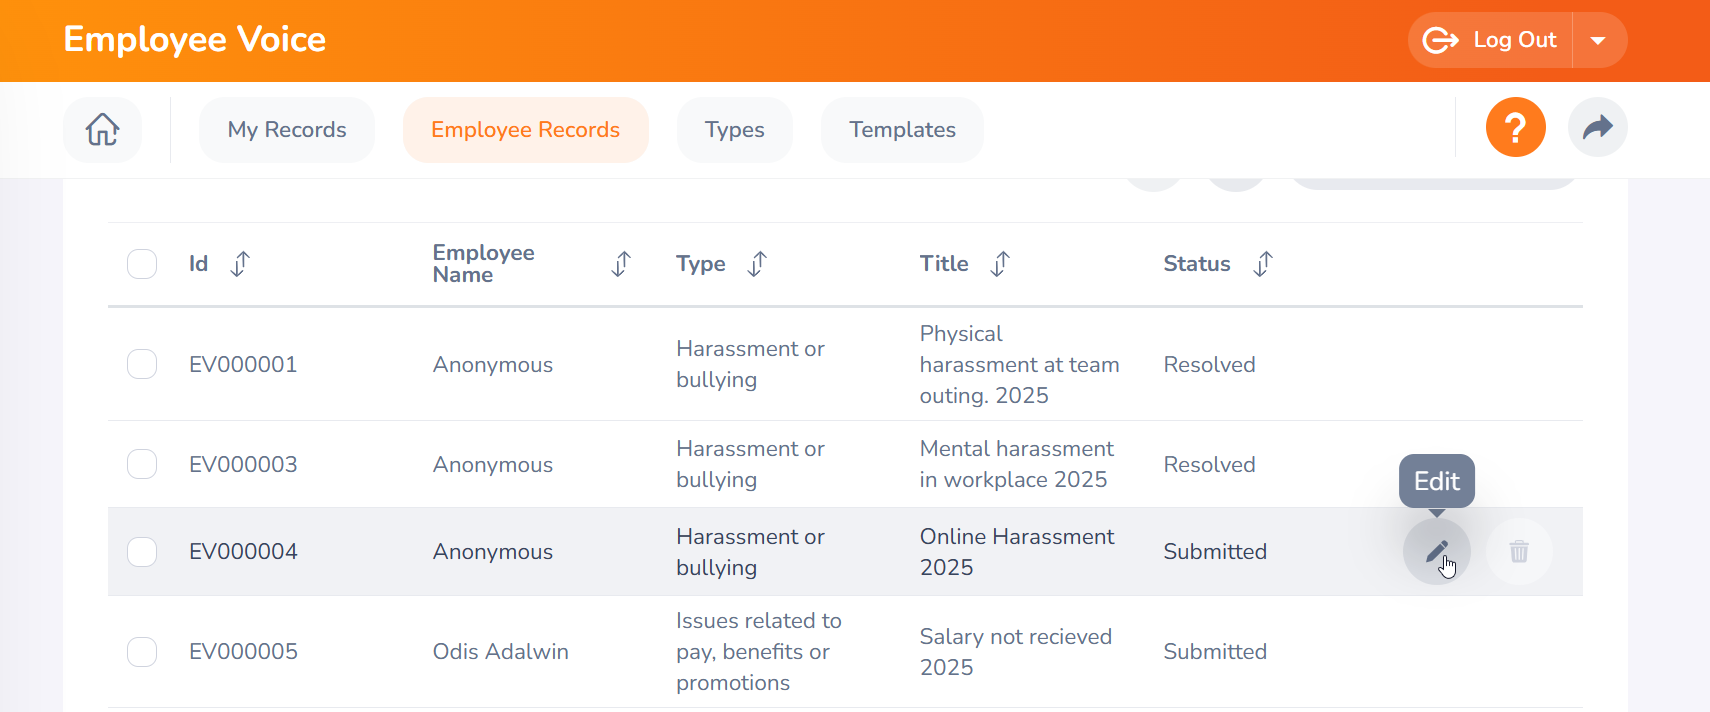Switch to My Records tab
Screen dimensions: 1710x712
(287, 130)
